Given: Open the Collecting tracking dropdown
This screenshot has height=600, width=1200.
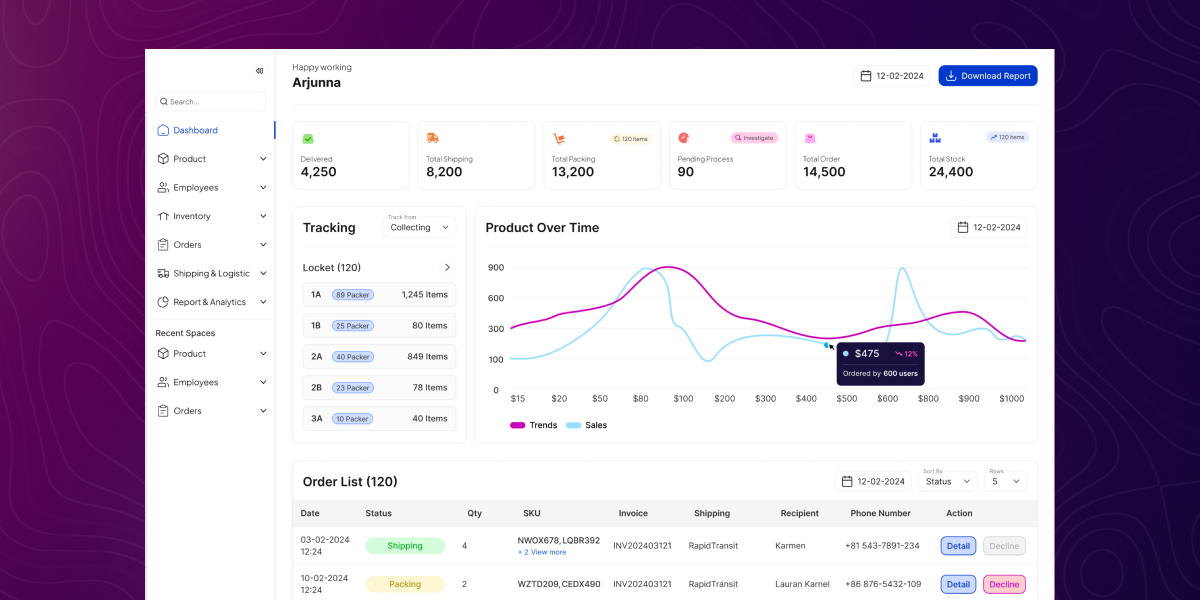Looking at the screenshot, I should pyautogui.click(x=418, y=227).
